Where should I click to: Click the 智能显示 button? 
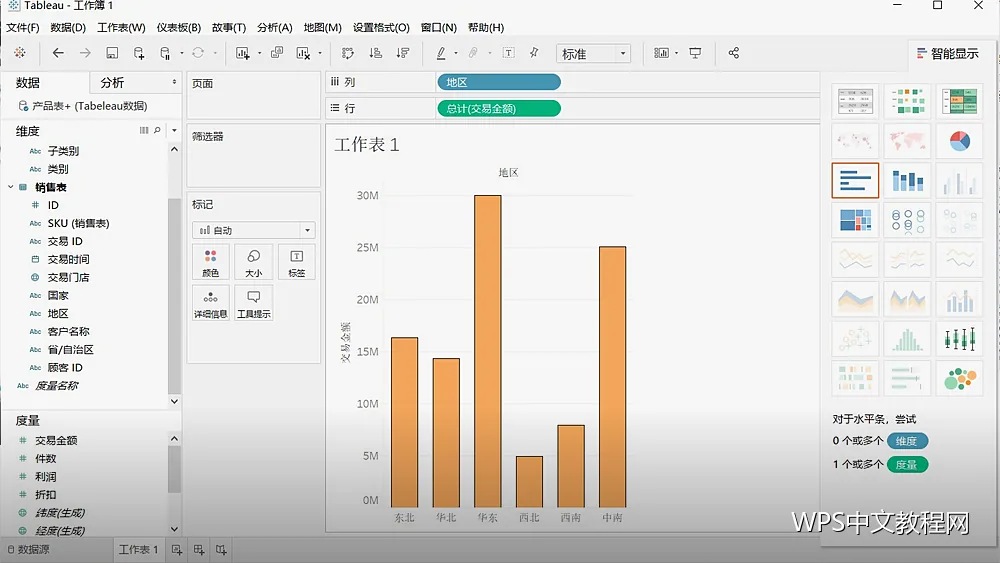point(948,54)
